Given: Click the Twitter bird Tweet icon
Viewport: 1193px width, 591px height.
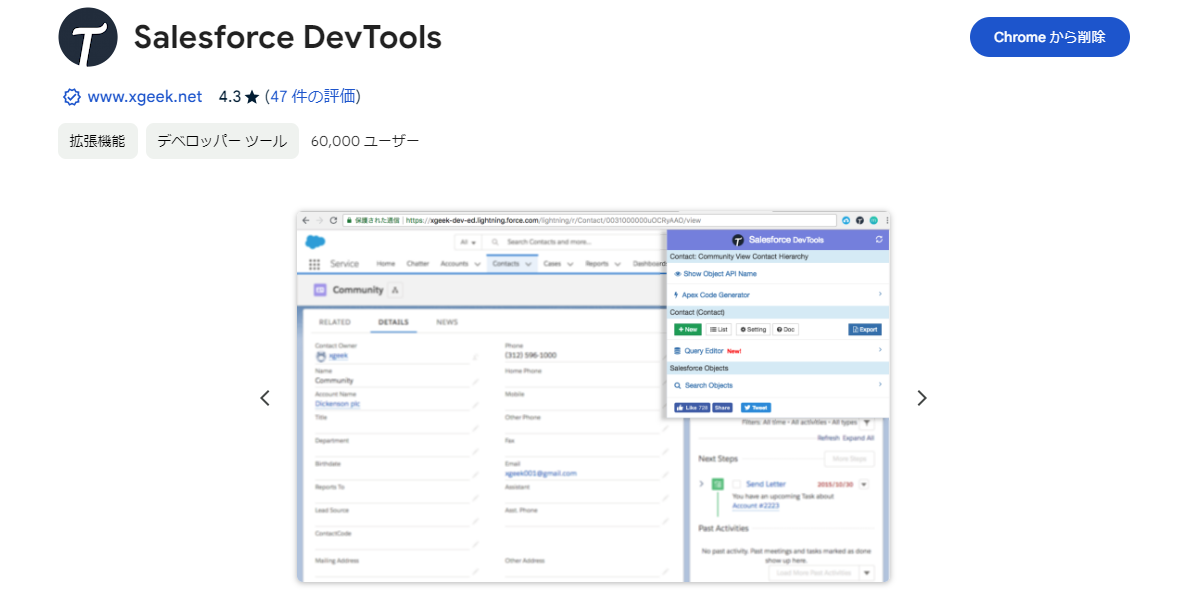Looking at the screenshot, I should pos(748,407).
